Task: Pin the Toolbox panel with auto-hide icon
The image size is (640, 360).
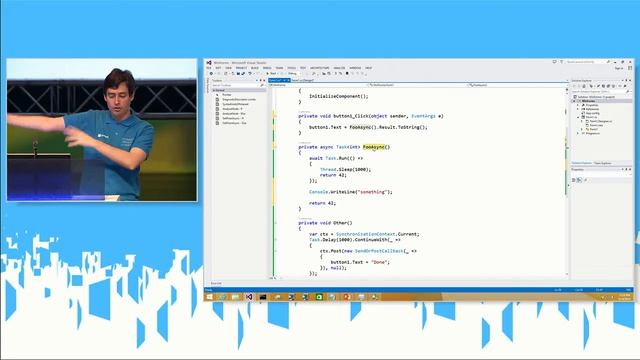Action: click(260, 80)
